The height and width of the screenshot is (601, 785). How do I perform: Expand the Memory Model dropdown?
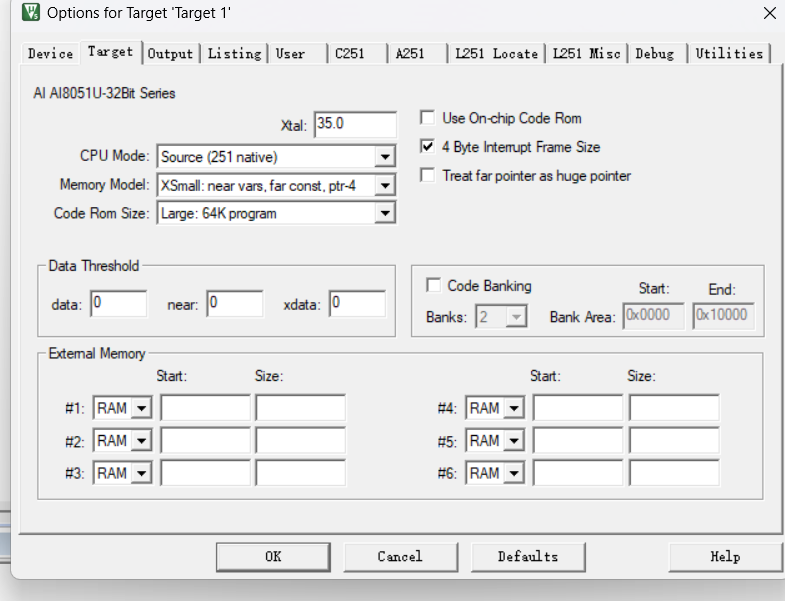coord(385,185)
